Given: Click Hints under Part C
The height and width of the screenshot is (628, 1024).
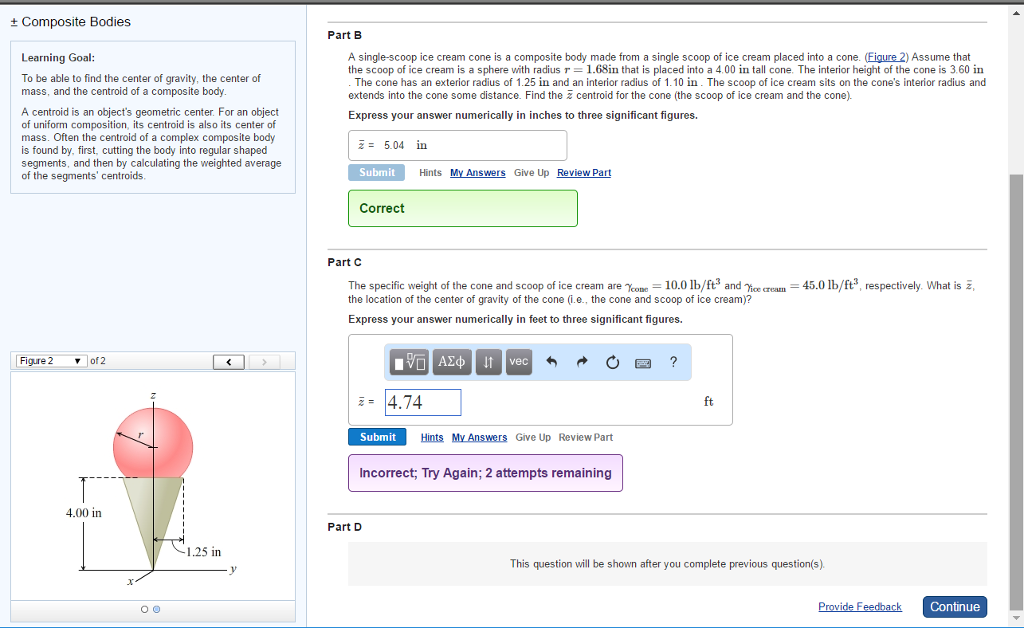Looking at the screenshot, I should point(430,437).
